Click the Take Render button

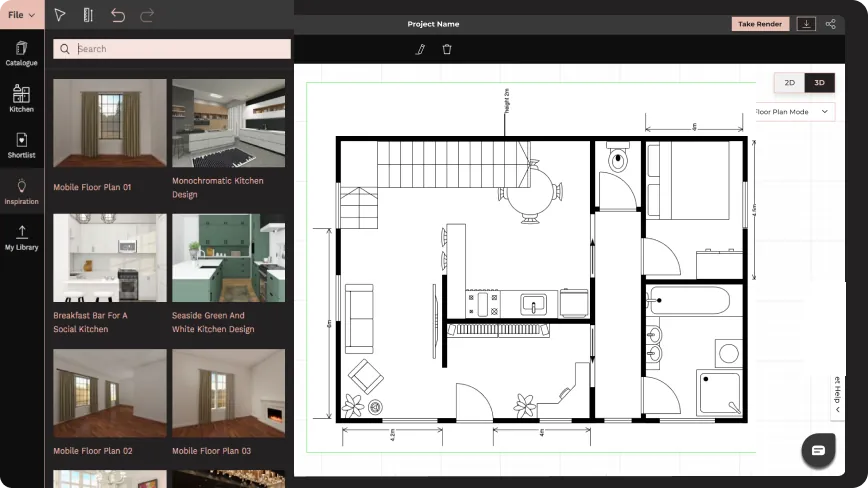click(760, 24)
